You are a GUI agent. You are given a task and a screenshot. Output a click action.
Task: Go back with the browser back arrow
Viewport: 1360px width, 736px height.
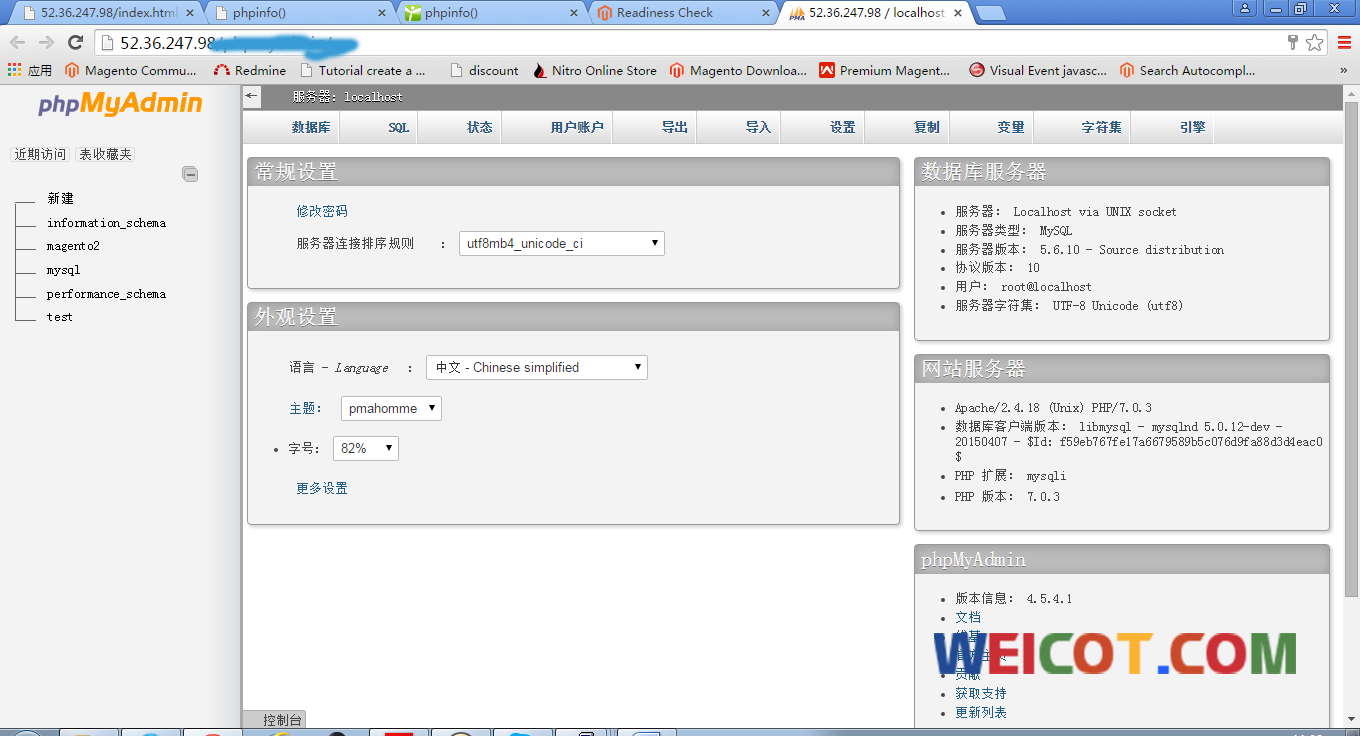(x=17, y=42)
